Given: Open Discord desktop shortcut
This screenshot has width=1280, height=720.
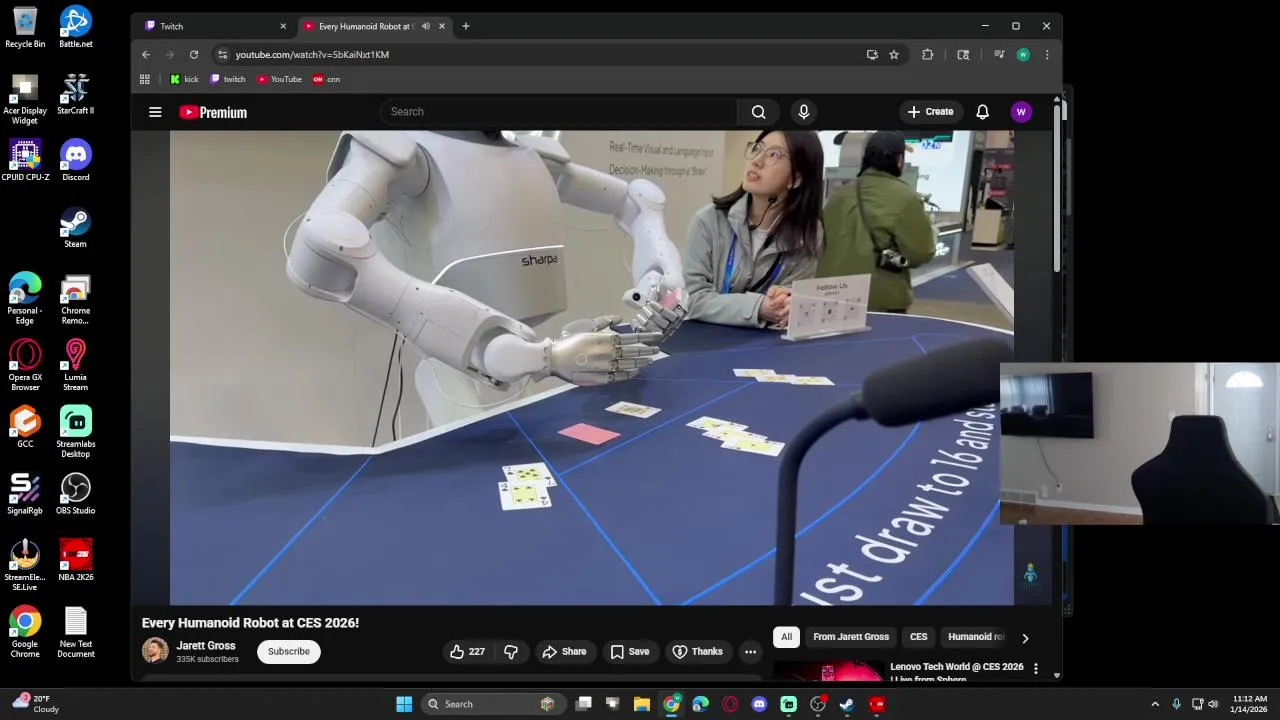Looking at the screenshot, I should (75, 160).
